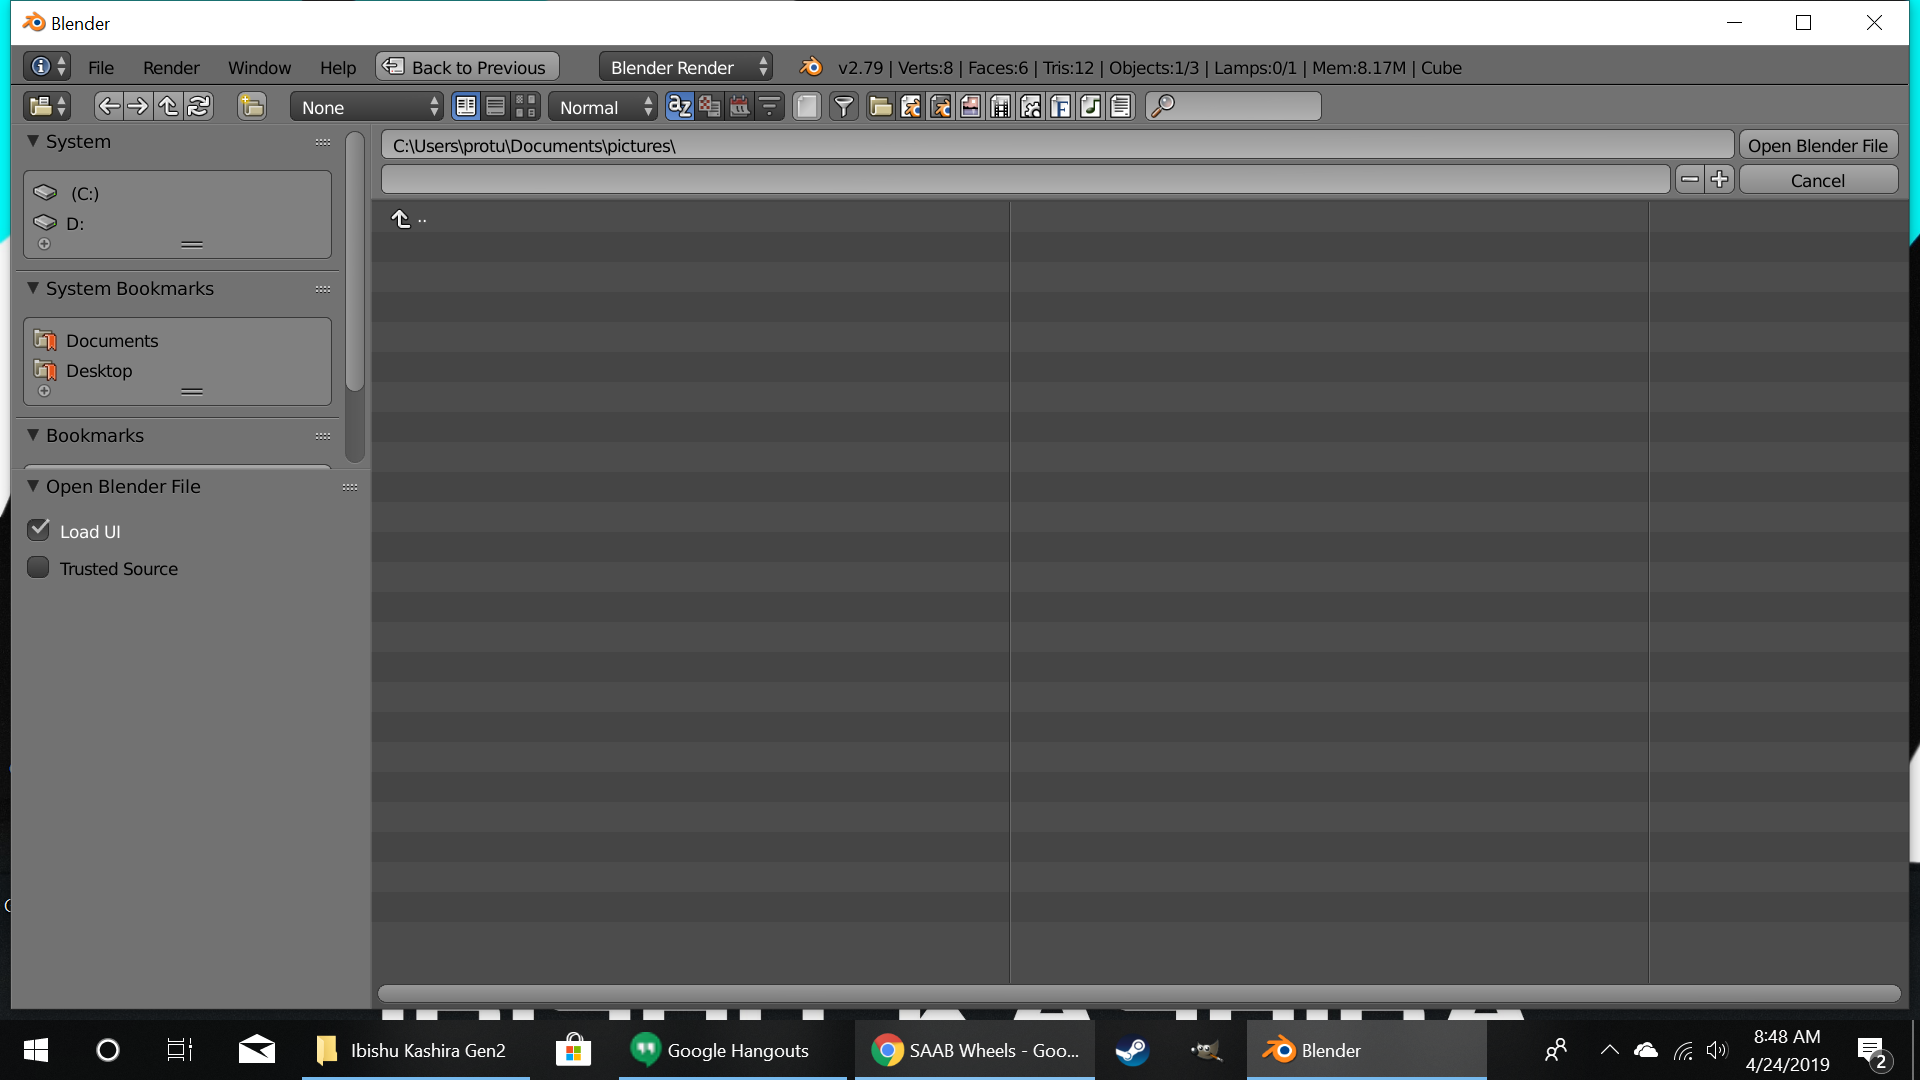Image resolution: width=1920 pixels, height=1080 pixels.
Task: Toggle show hidden files button
Action: 807,106
